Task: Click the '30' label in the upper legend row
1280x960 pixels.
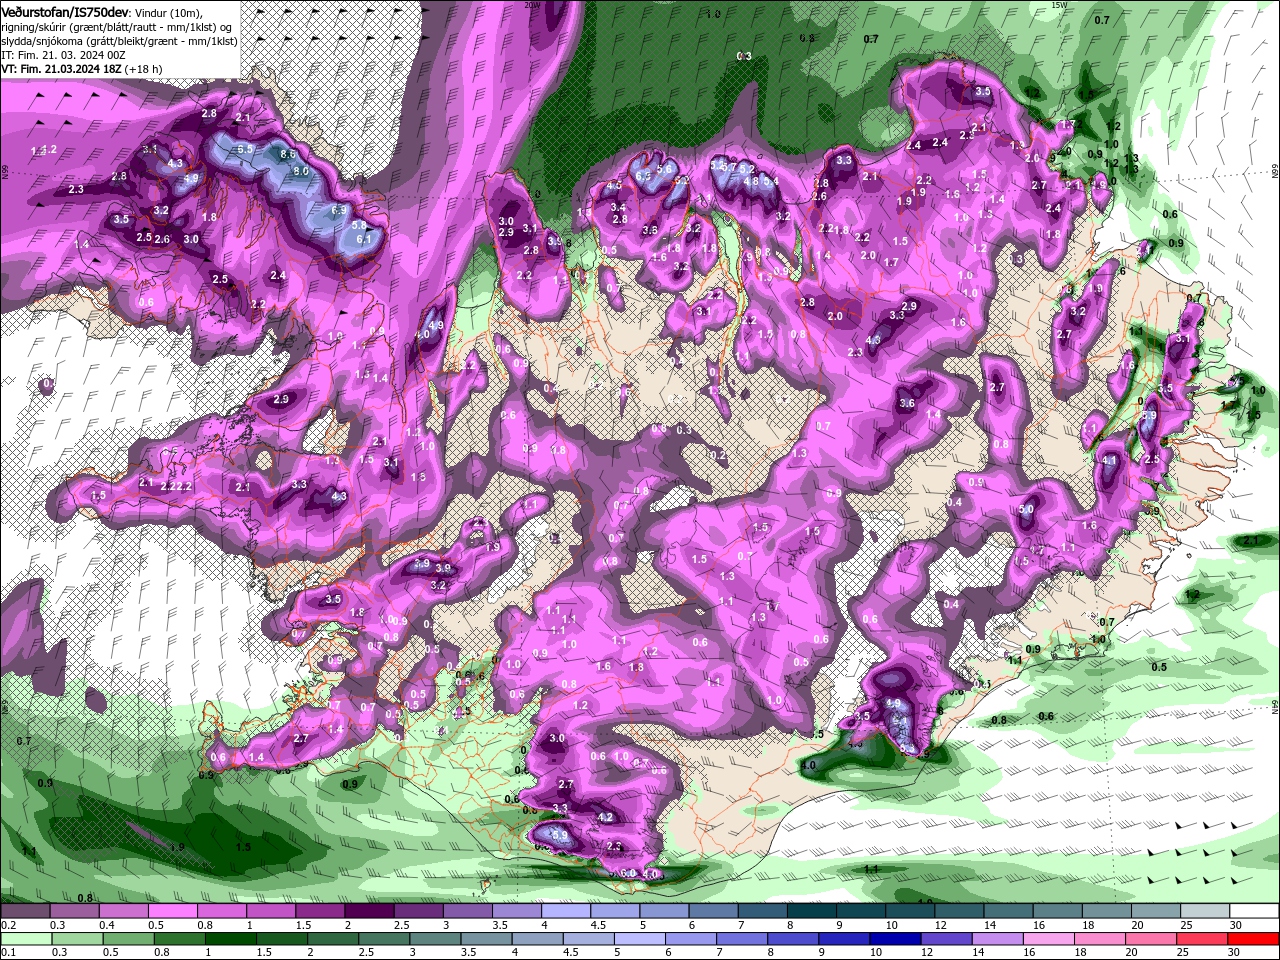Action: tap(1236, 925)
